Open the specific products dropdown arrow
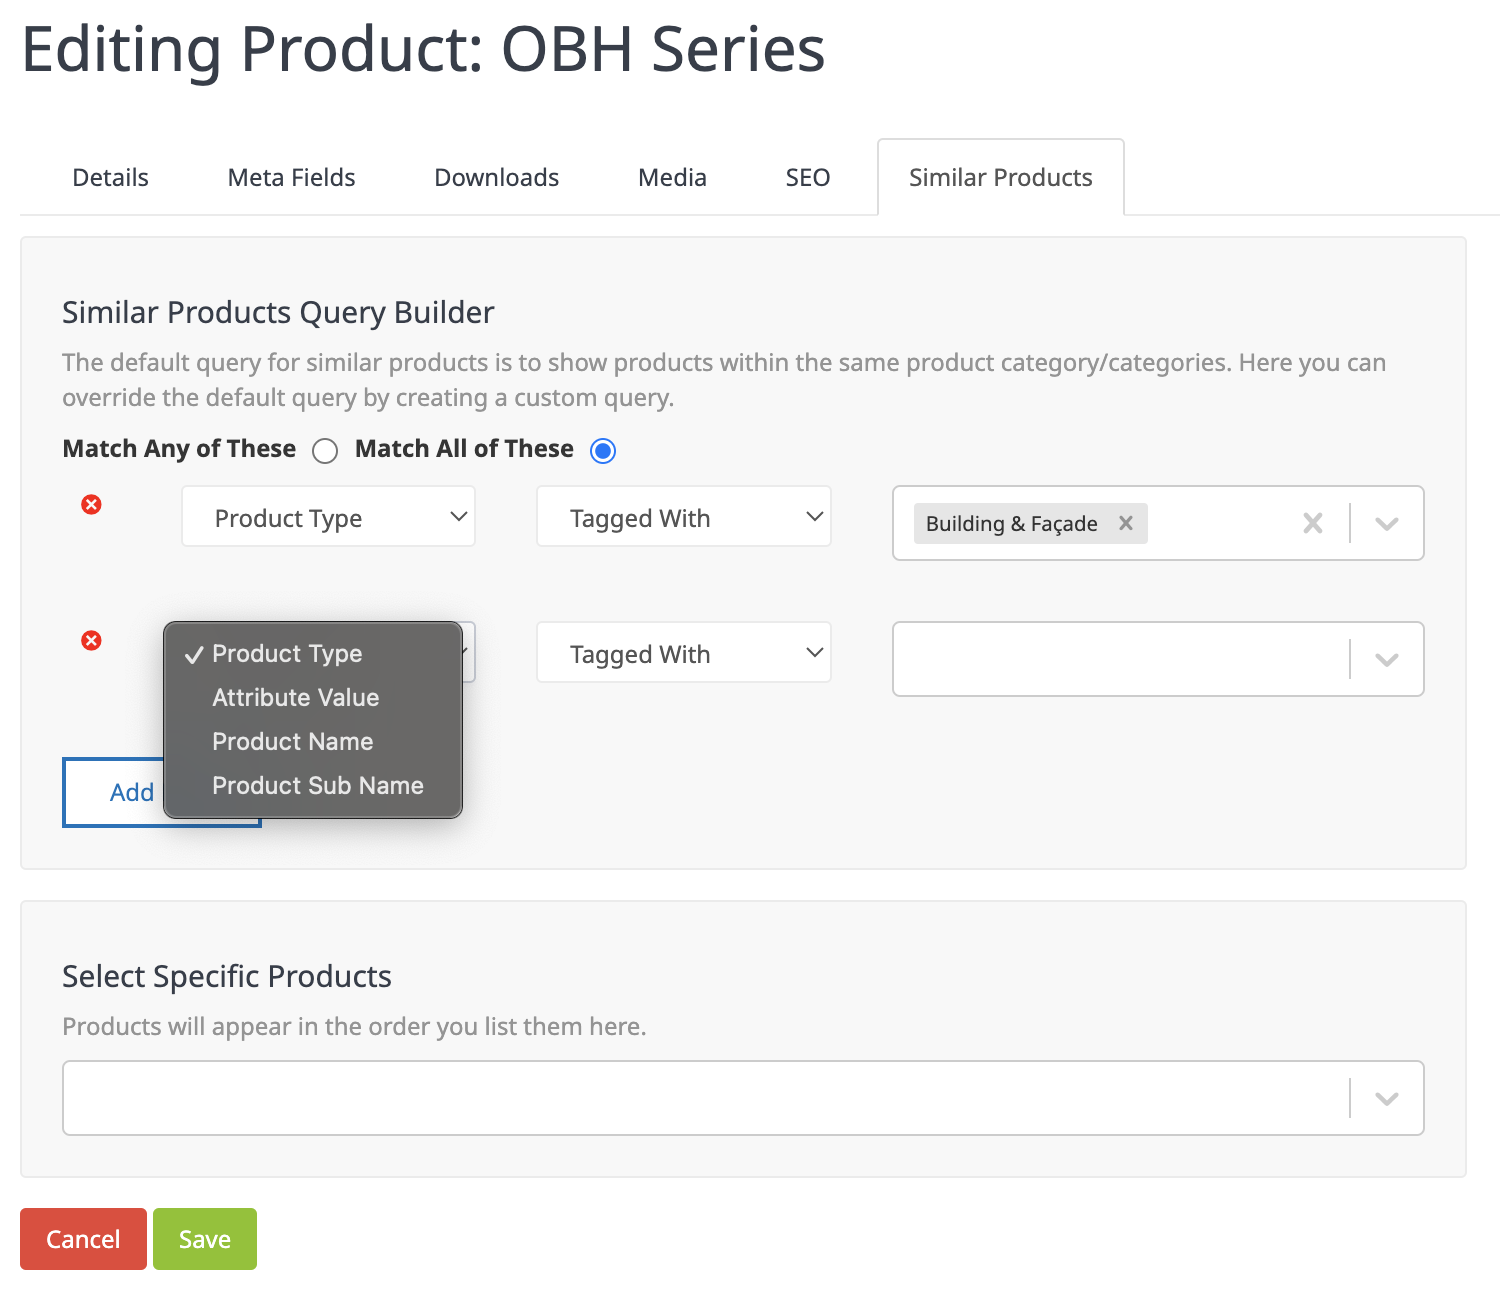This screenshot has height=1298, width=1500. [1387, 1098]
